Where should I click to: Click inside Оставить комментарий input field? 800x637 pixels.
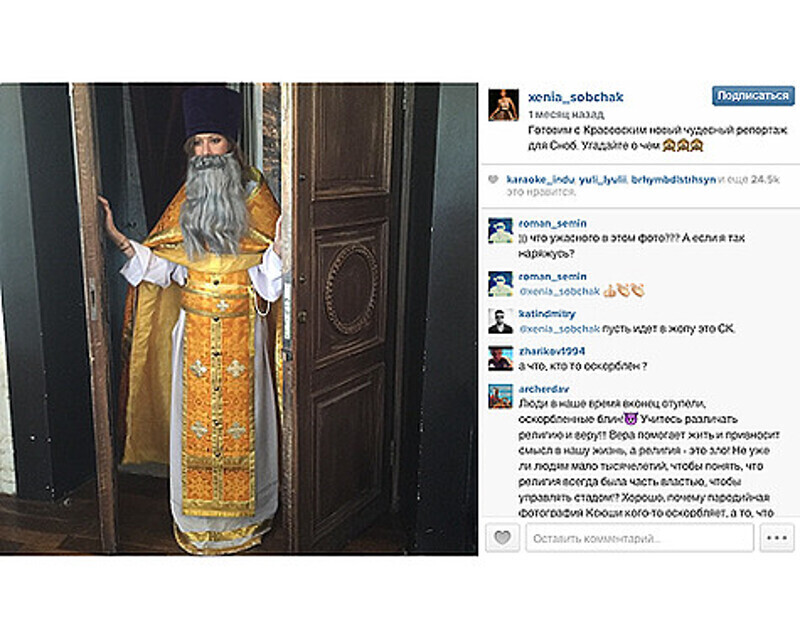(639, 538)
